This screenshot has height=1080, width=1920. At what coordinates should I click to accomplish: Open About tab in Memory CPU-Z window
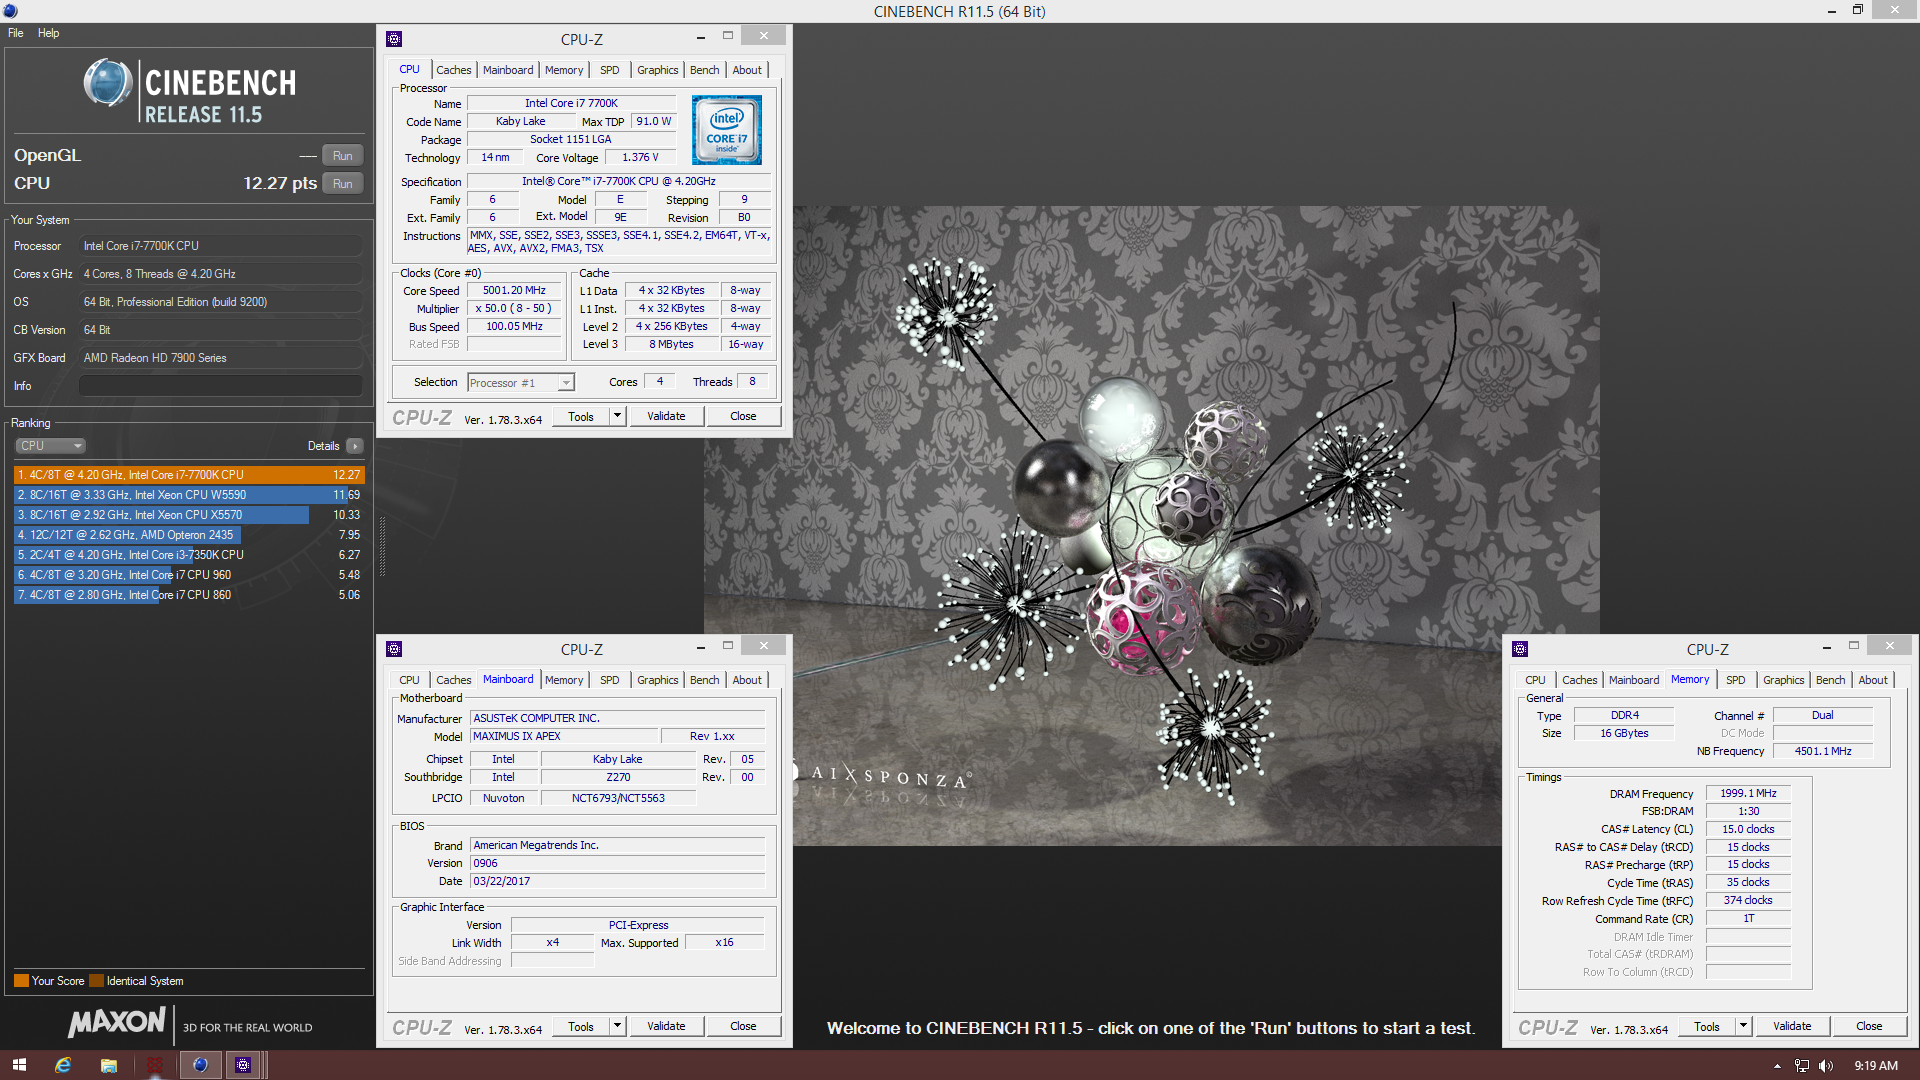click(1872, 680)
